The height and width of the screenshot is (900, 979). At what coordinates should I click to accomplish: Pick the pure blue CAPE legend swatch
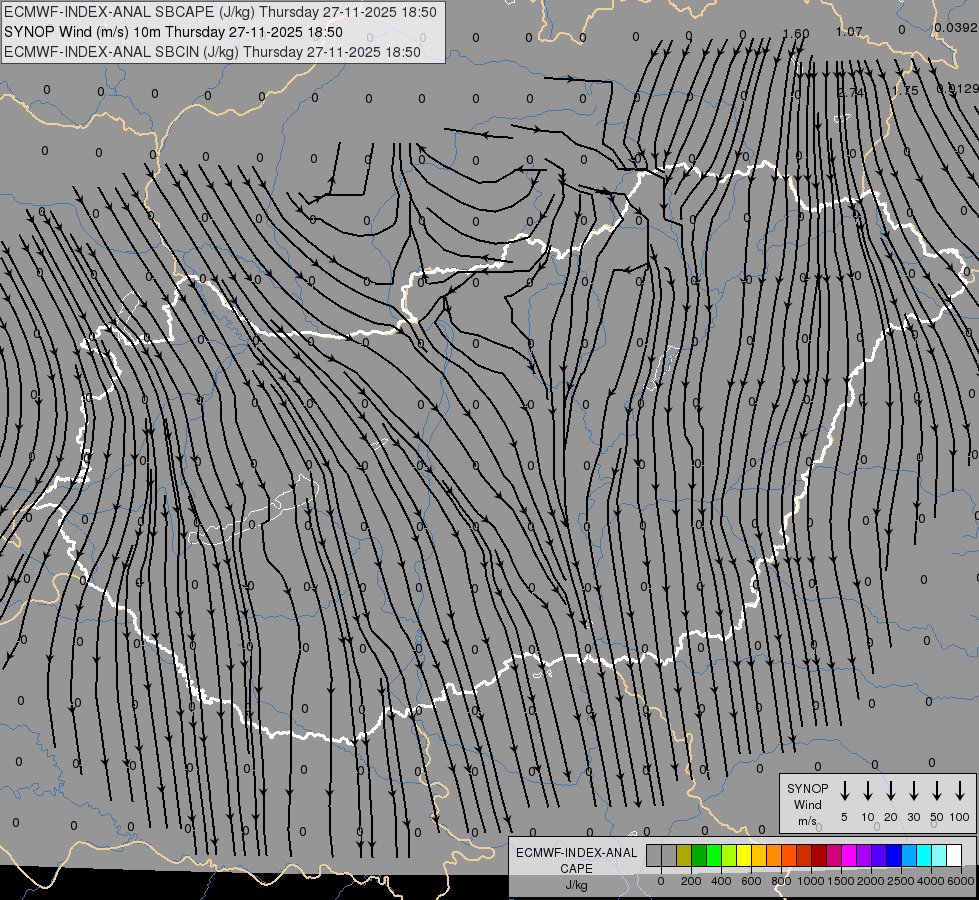(x=893, y=855)
